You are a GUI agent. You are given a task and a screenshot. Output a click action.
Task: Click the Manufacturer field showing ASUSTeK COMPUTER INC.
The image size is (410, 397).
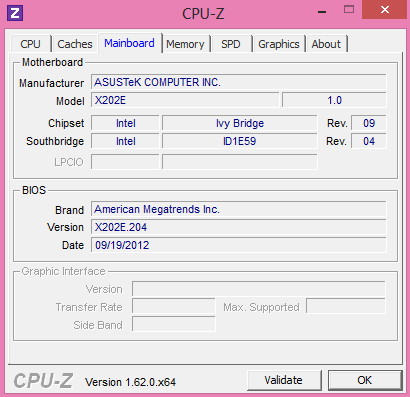coord(239,82)
